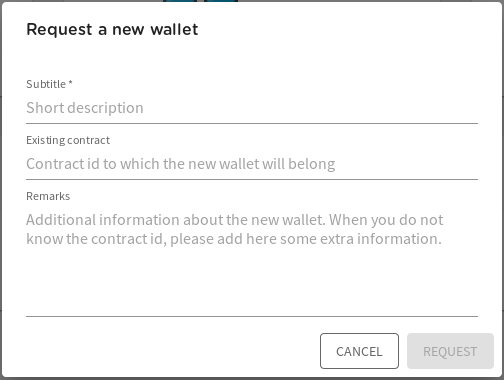Click the "Subtitle *" field label

pyautogui.click(x=49, y=84)
